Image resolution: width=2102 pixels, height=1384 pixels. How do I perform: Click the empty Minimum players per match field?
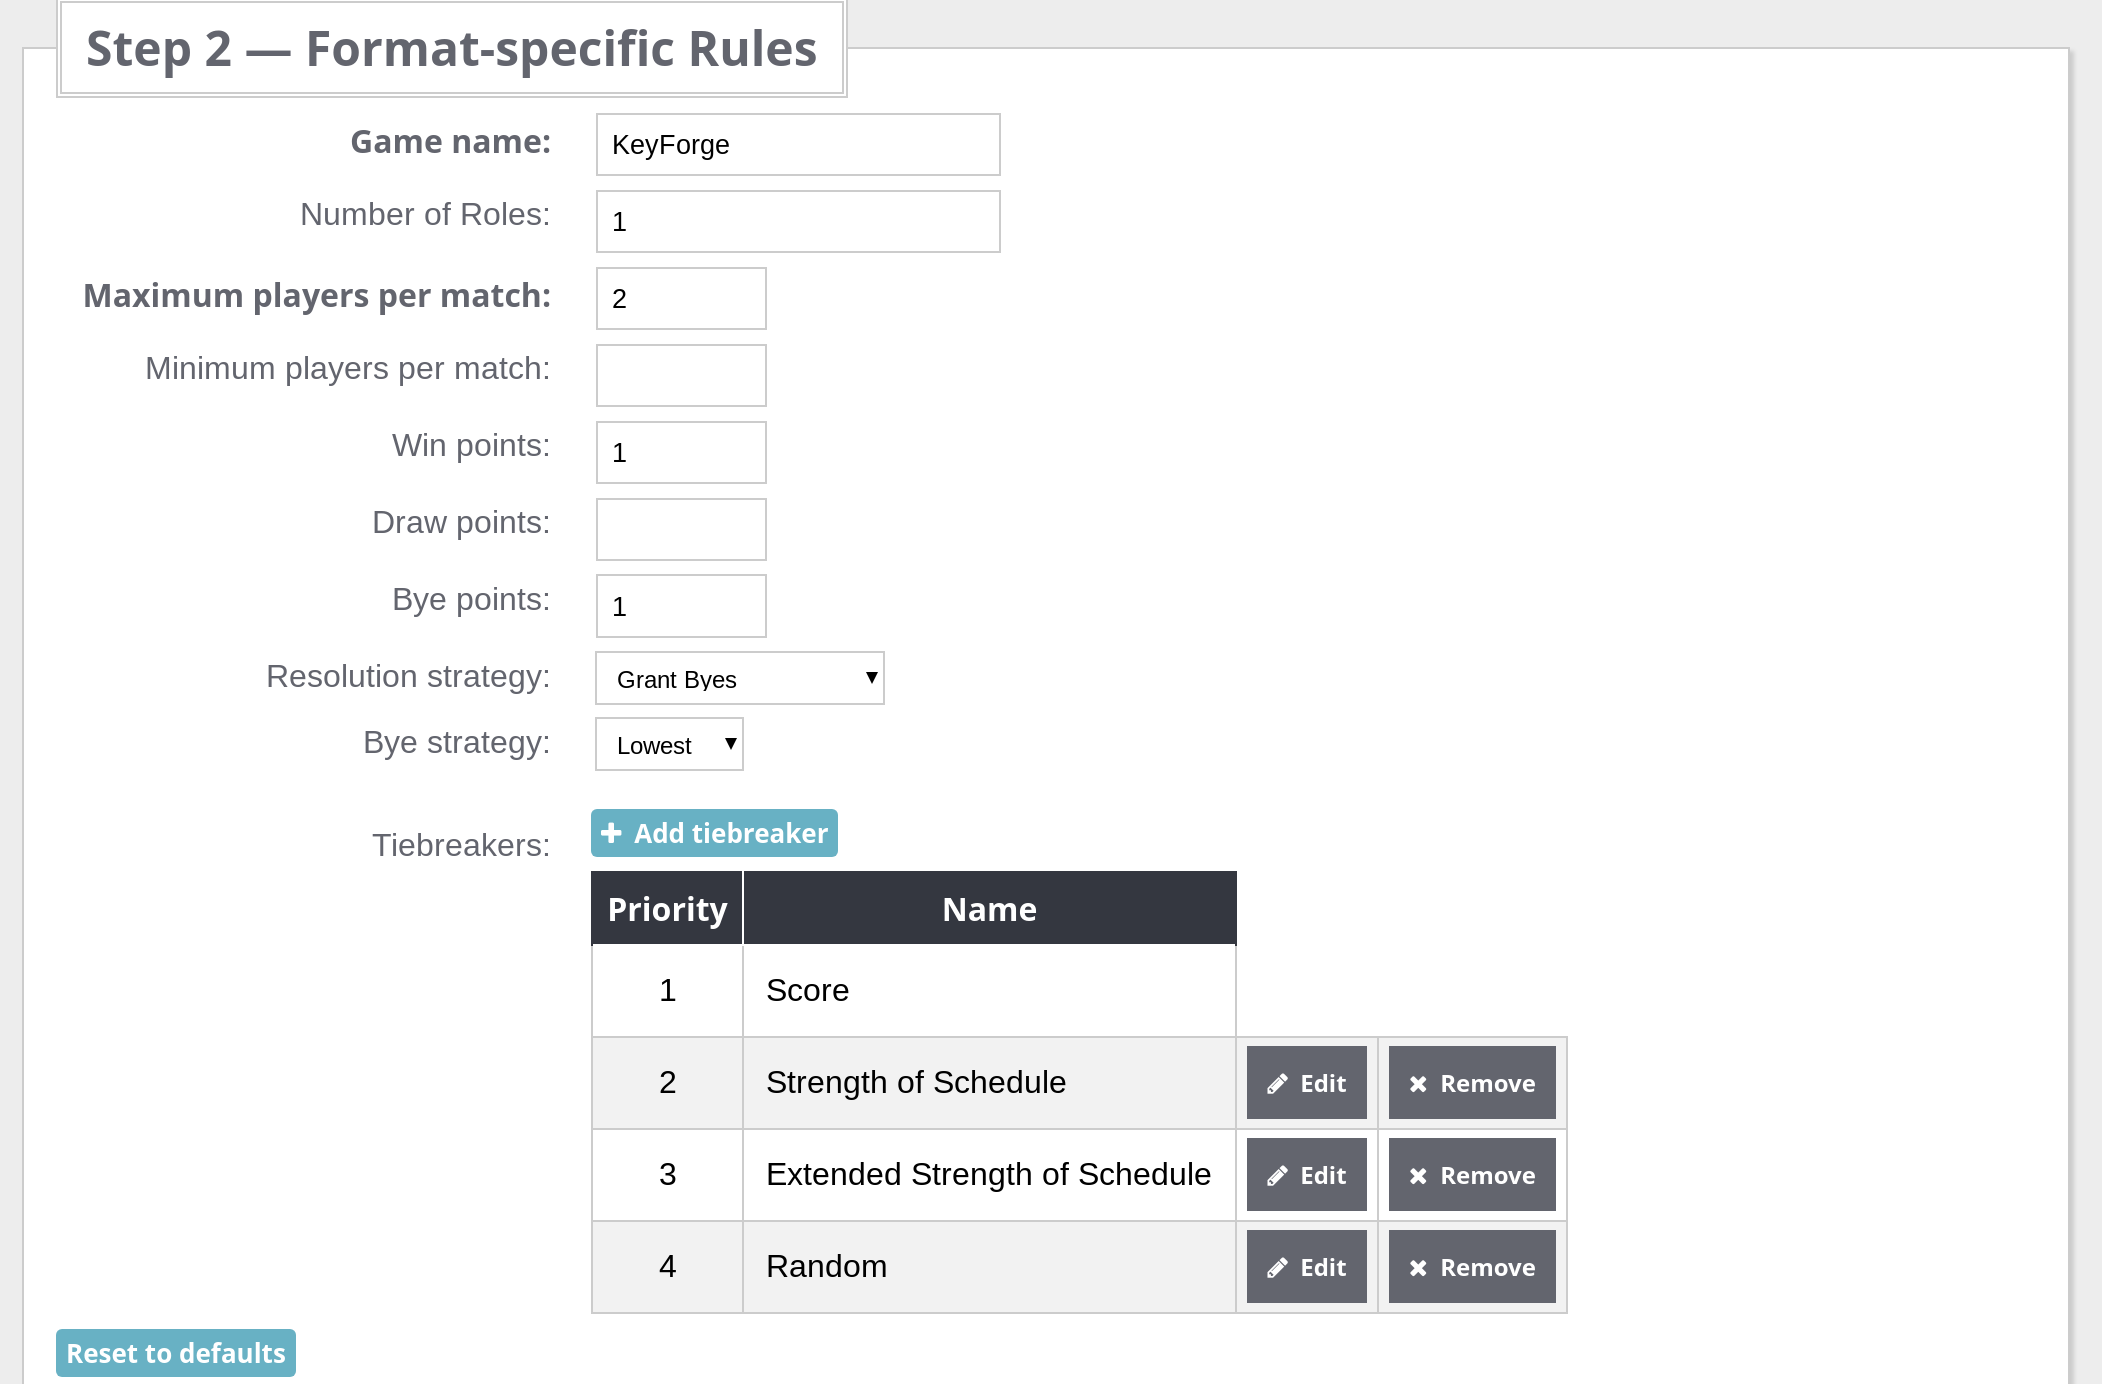[x=681, y=376]
